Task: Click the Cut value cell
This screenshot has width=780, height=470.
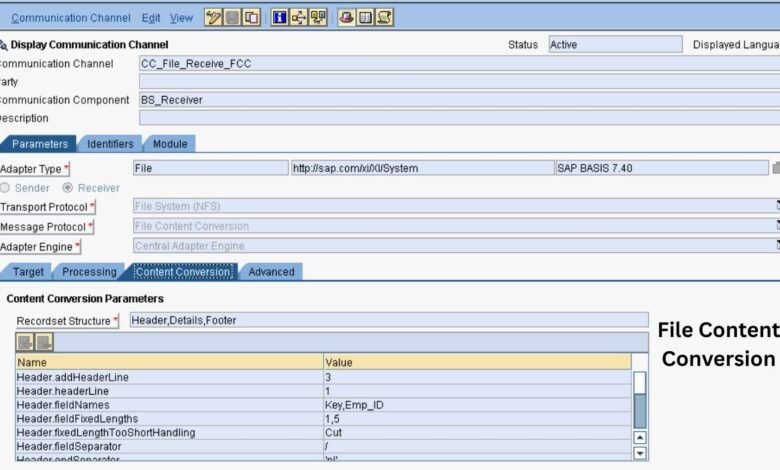Action: click(x=478, y=433)
